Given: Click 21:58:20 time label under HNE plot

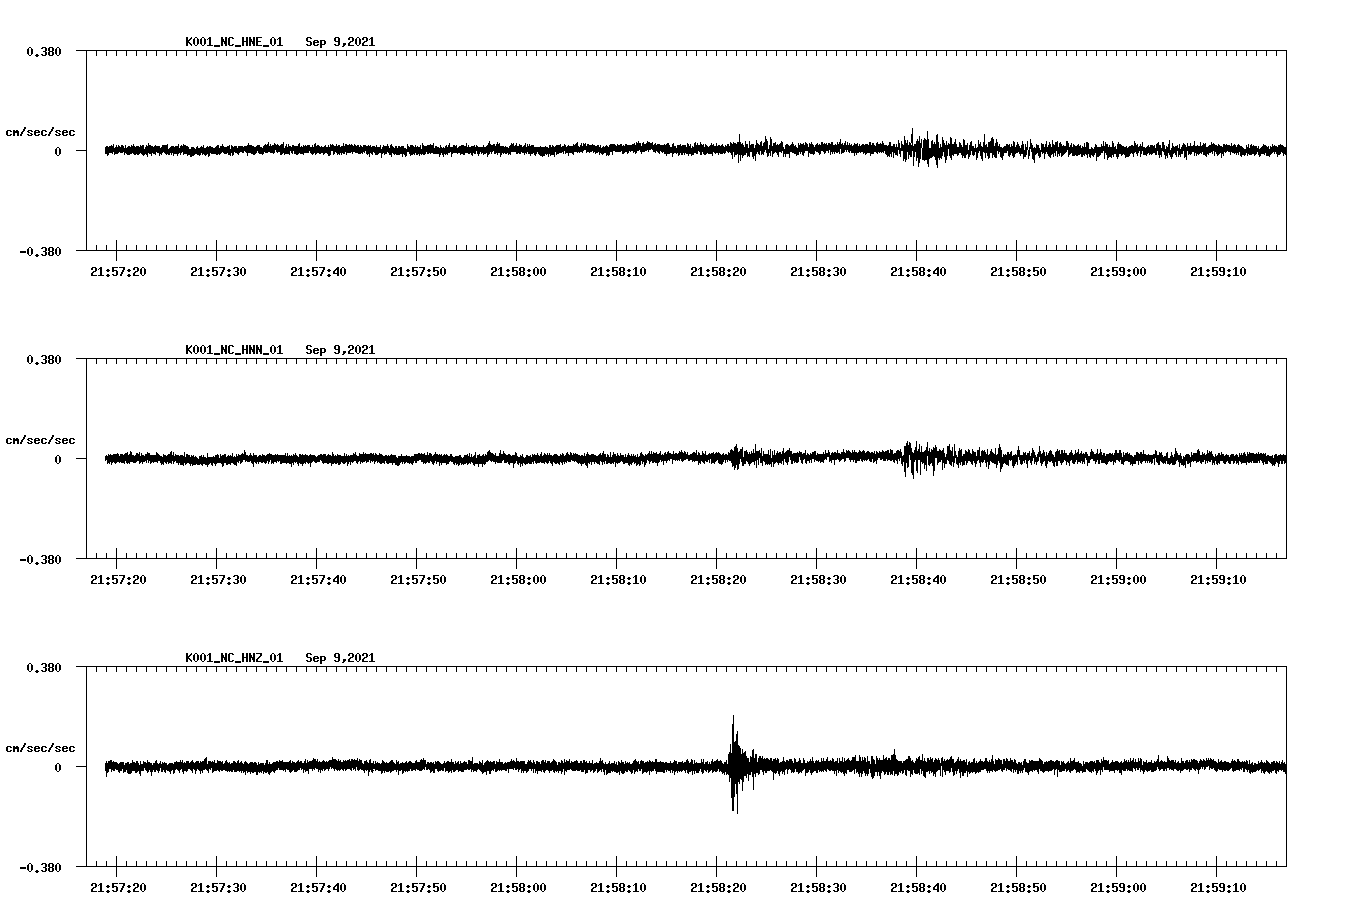Looking at the screenshot, I should click(718, 272).
